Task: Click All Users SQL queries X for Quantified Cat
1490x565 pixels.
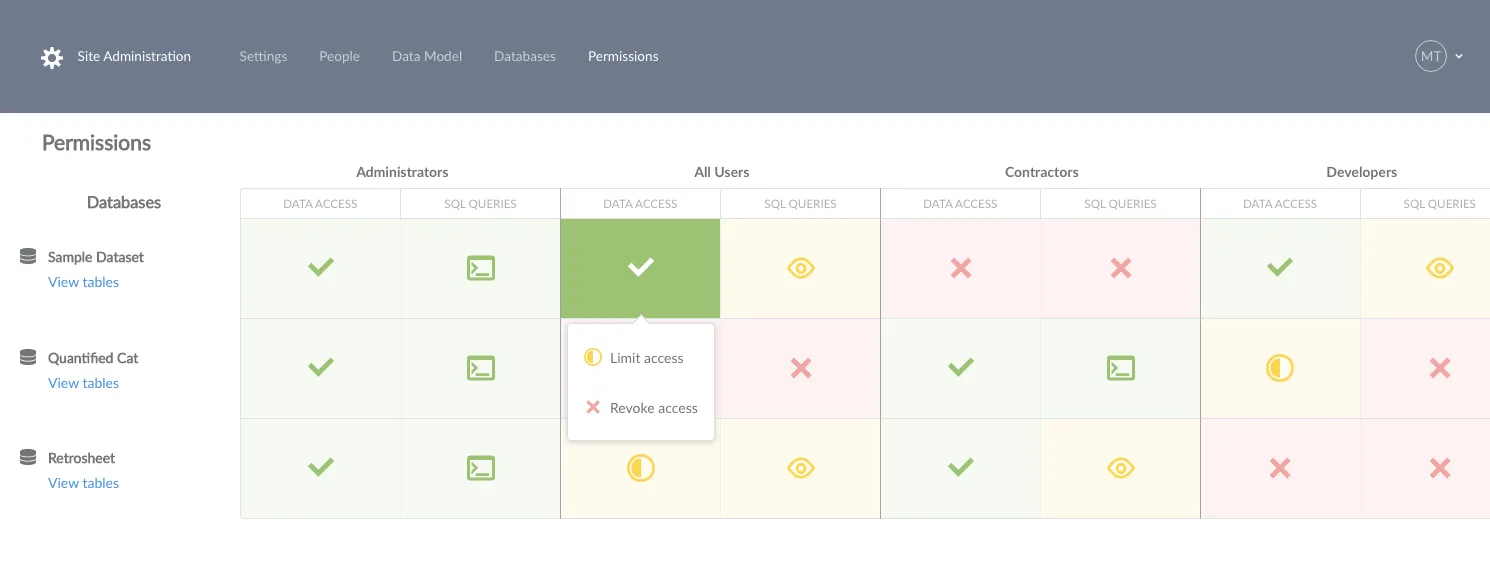Action: point(801,368)
